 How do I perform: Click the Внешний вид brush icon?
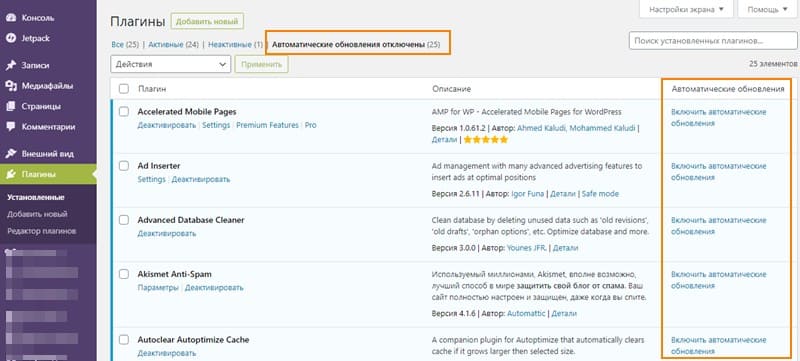11,154
